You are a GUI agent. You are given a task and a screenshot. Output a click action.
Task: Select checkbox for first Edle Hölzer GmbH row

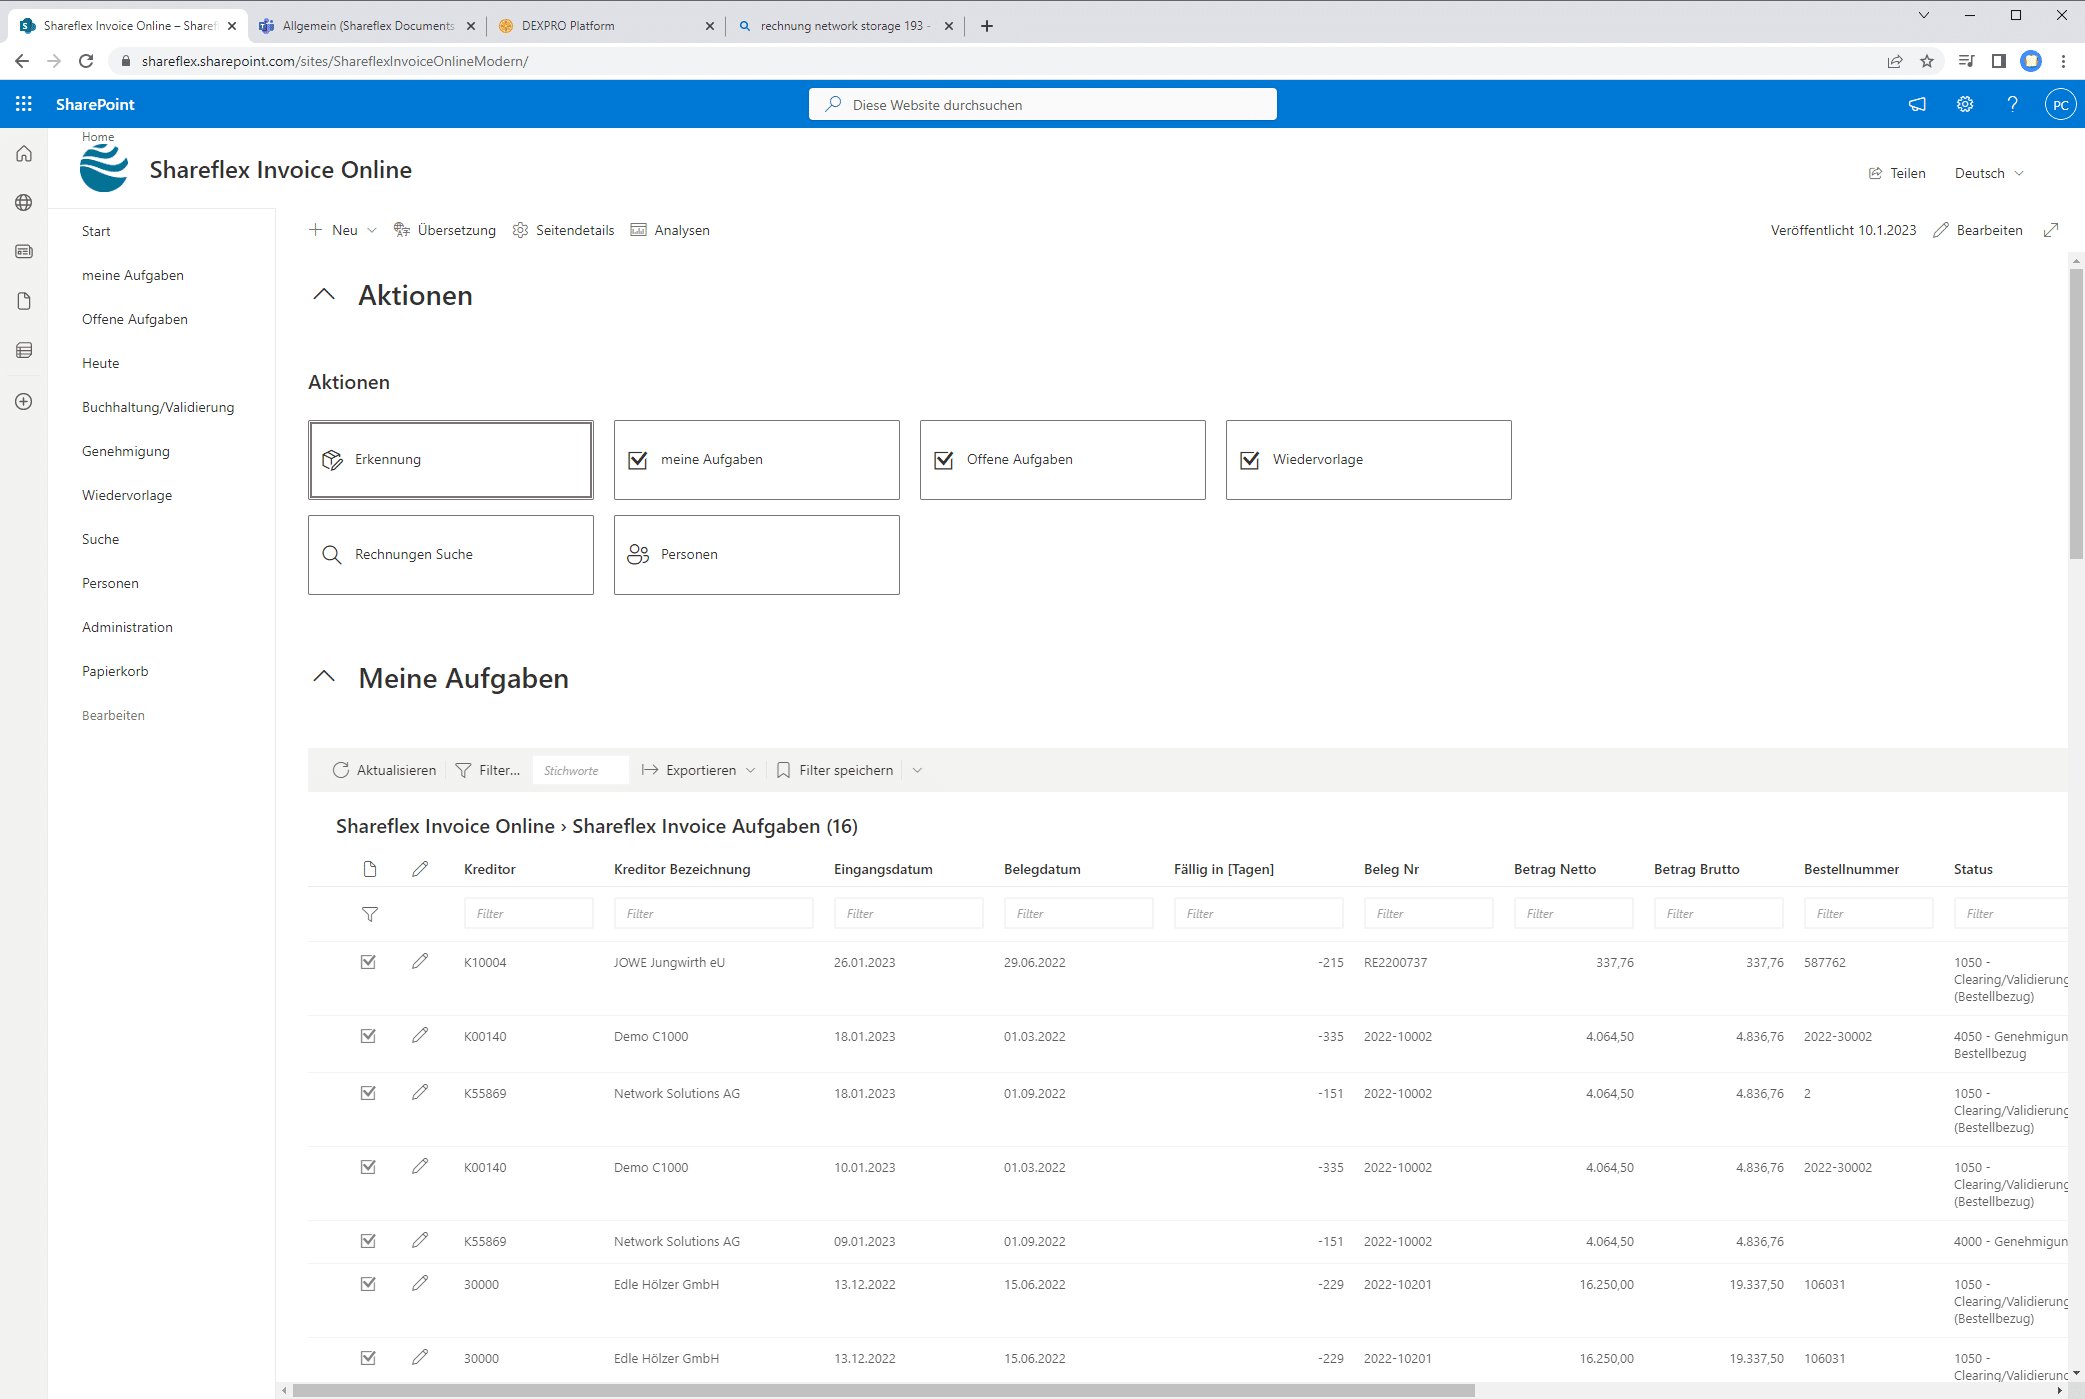[x=368, y=1284]
